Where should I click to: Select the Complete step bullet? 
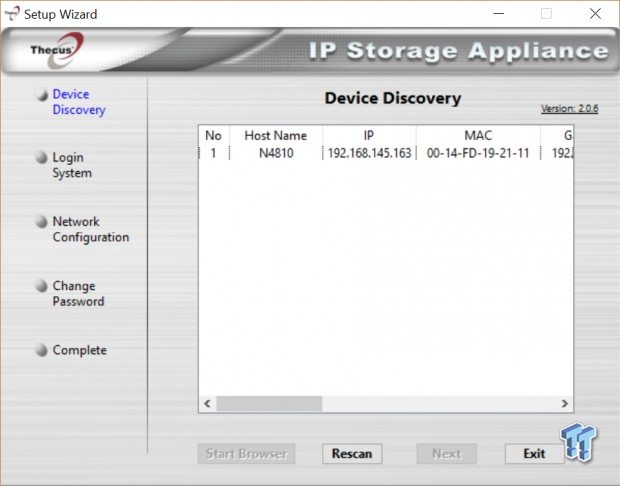click(x=41, y=350)
